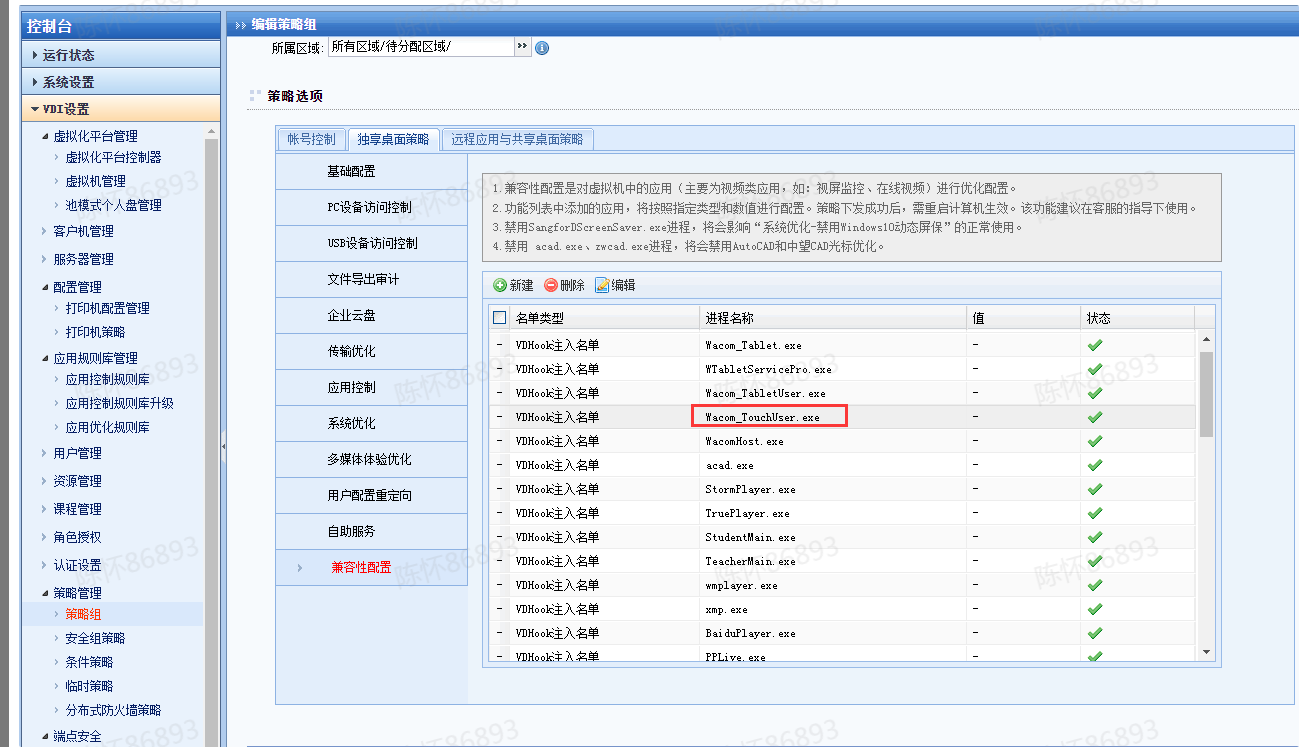The height and width of the screenshot is (747, 1301).
Task: Expand the 运行状态 section
Action: coord(121,55)
